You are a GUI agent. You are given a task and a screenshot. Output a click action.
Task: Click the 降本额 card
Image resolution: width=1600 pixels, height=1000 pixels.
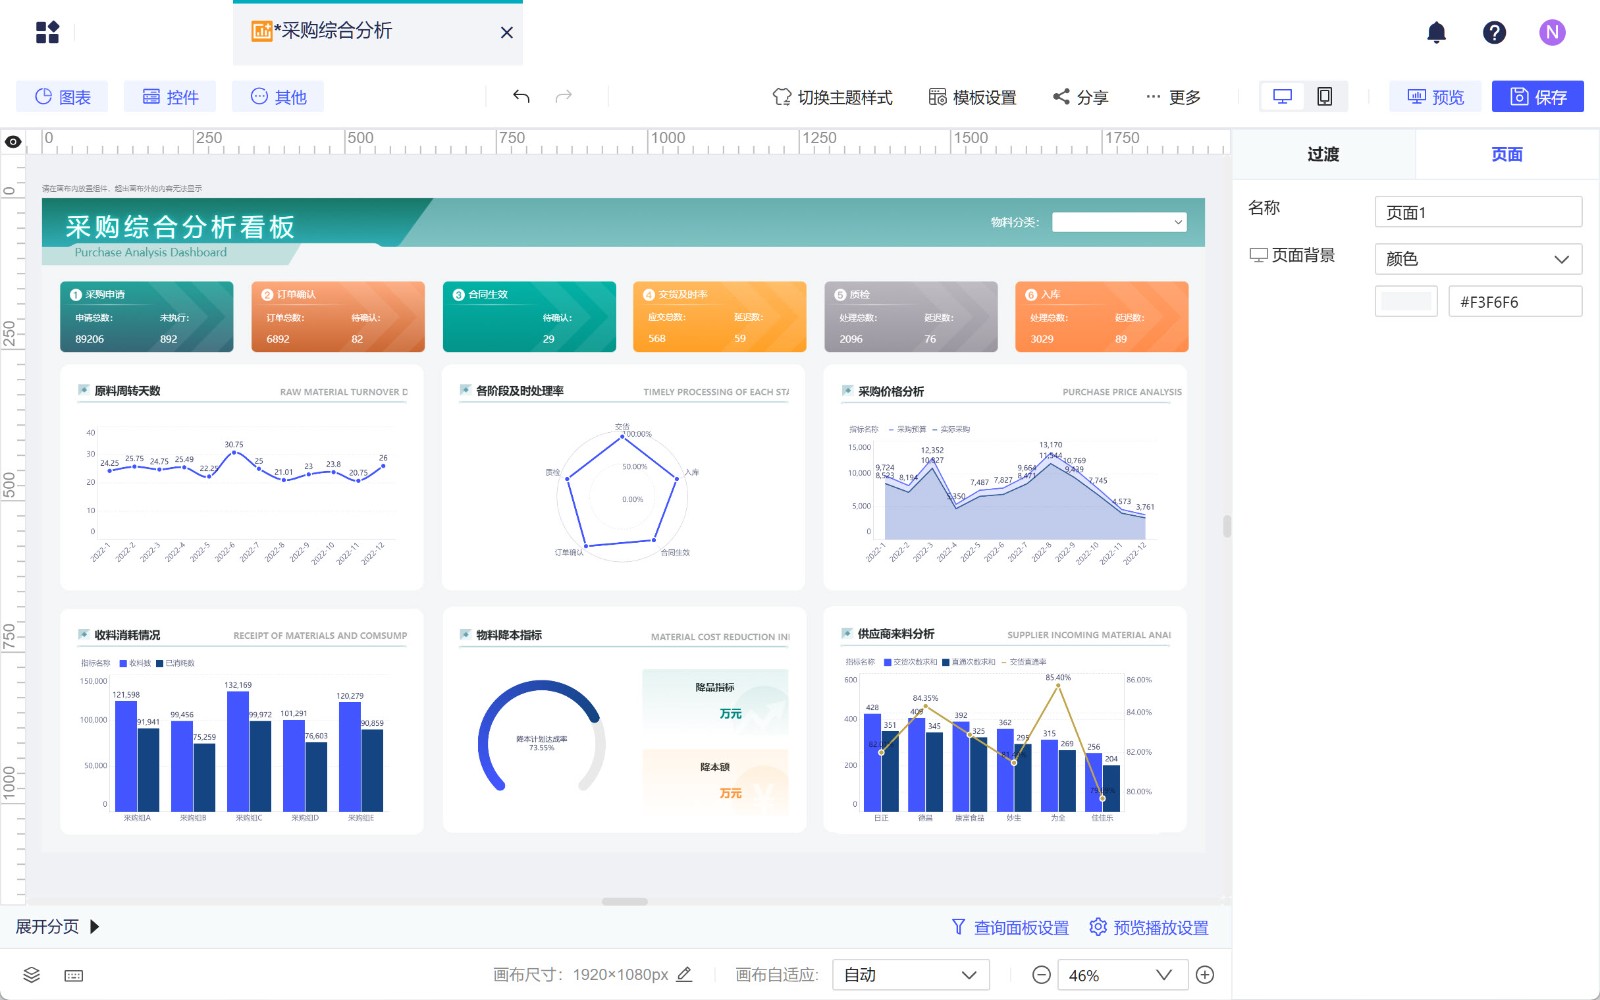pyautogui.click(x=715, y=781)
